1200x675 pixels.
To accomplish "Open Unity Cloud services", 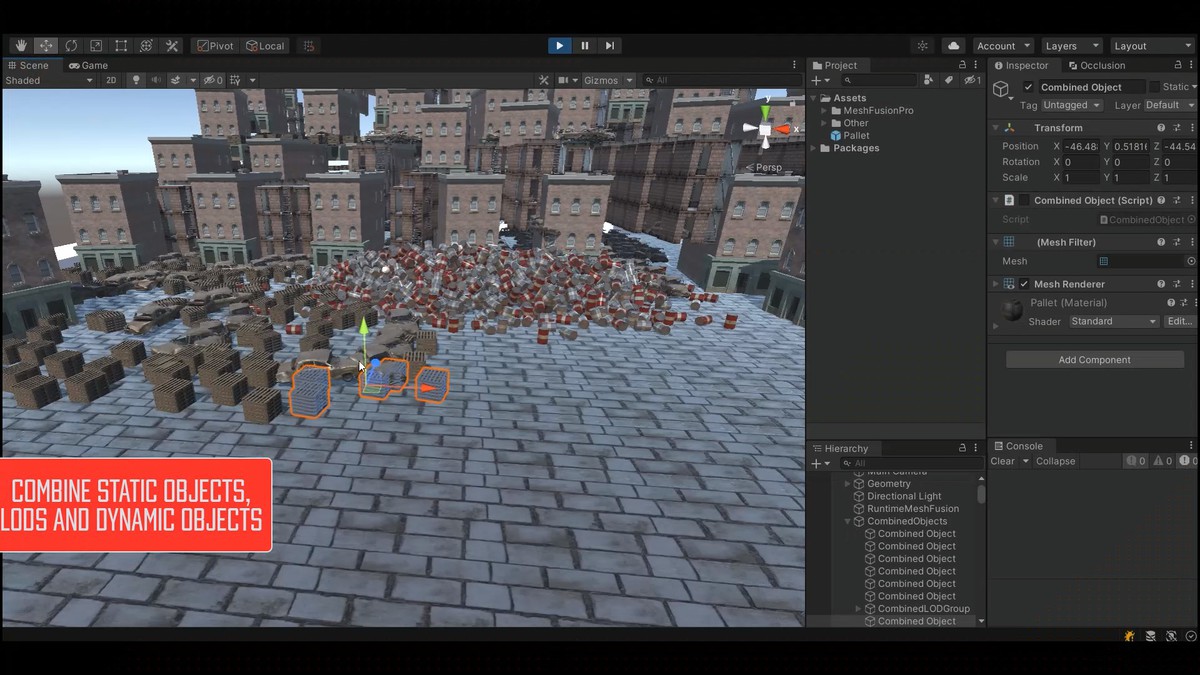I will tap(954, 46).
